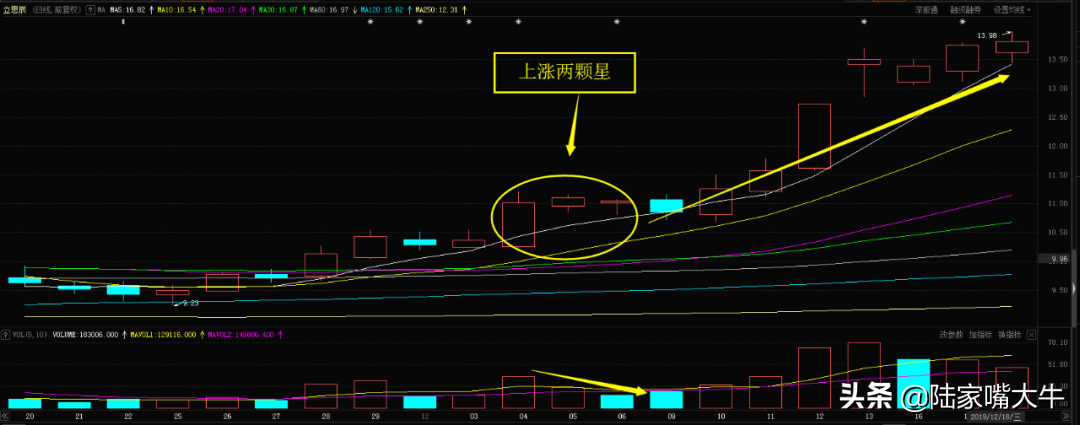The width and height of the screenshot is (1080, 425).
Task: Click the star marker above date 06
Action: tap(617, 22)
